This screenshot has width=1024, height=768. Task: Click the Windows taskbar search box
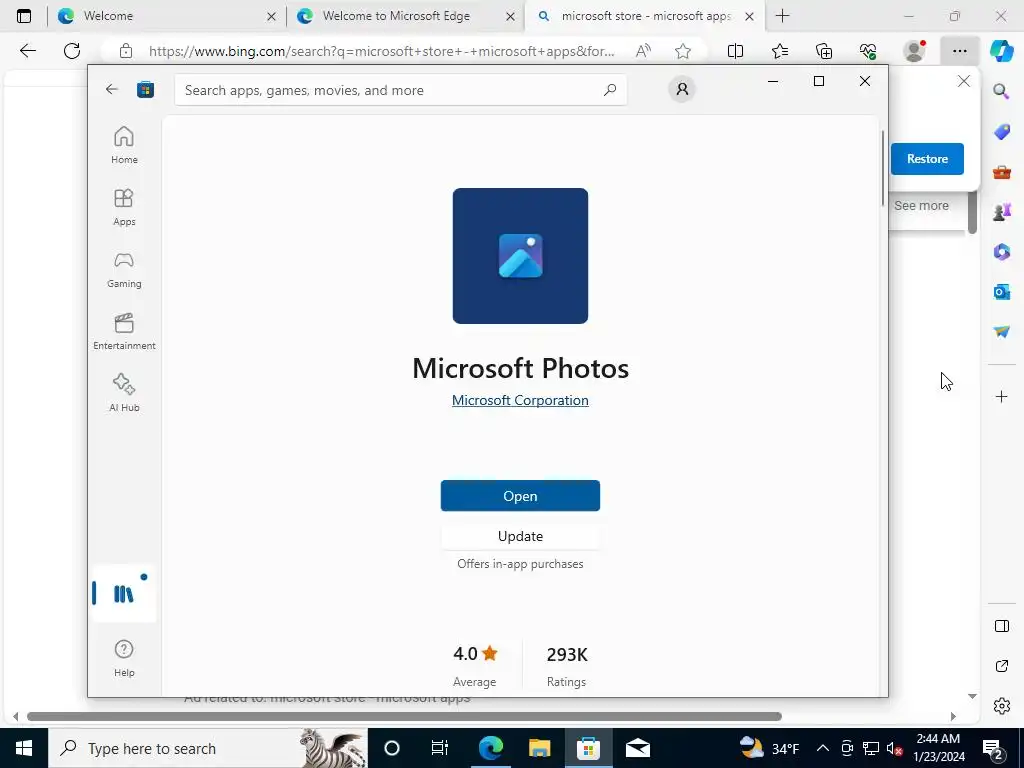click(x=208, y=748)
